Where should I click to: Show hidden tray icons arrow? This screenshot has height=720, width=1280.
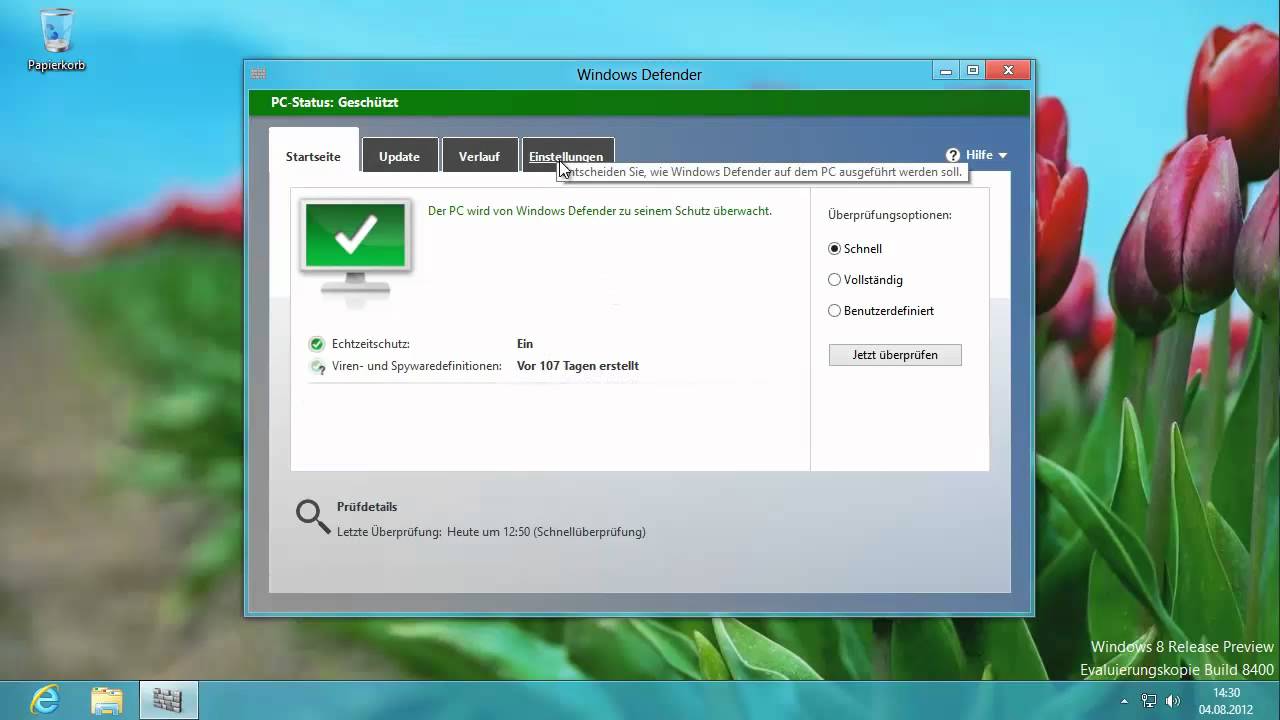(x=1124, y=701)
